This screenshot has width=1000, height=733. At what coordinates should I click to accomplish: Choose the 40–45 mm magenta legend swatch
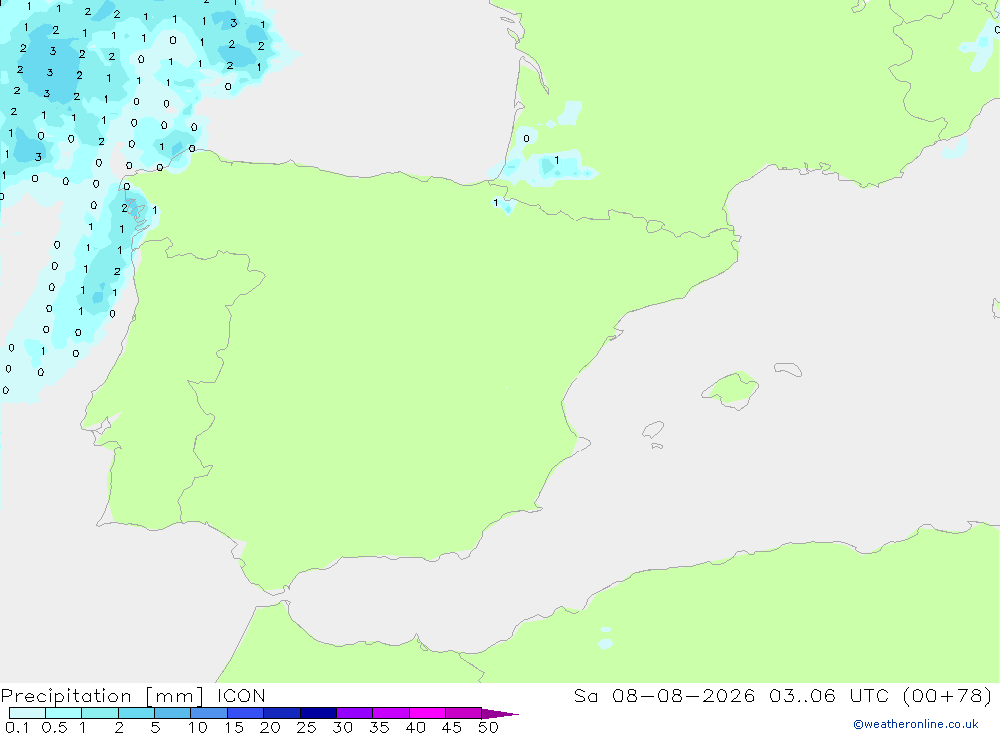427,713
